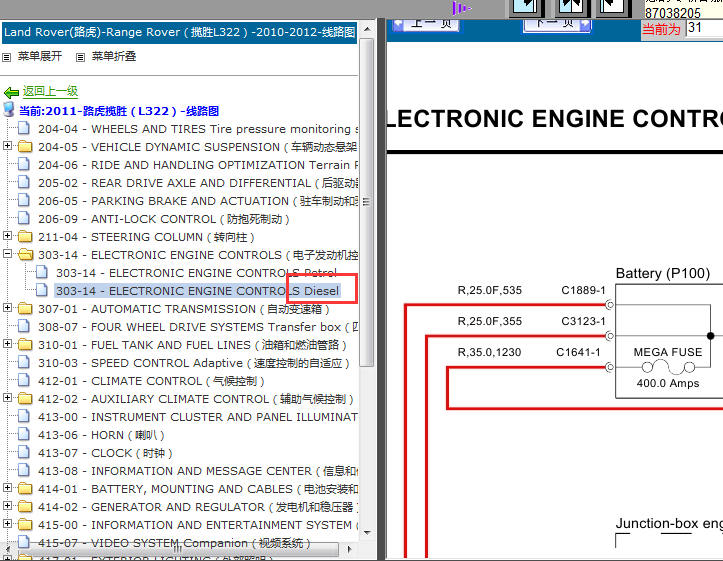Expand the 412-02 AUXILIARY CLIMATE CONTROL node
This screenshot has height=561, width=723.
(7, 397)
